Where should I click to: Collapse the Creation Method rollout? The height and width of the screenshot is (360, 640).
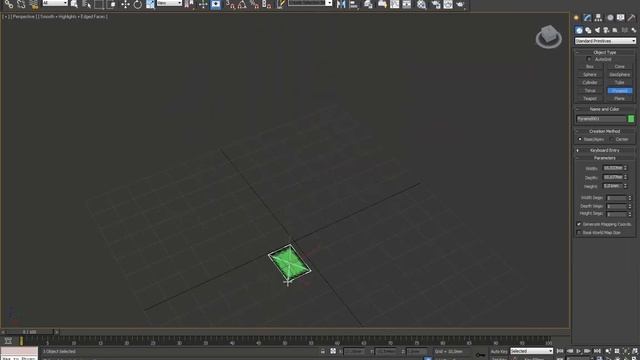point(605,131)
